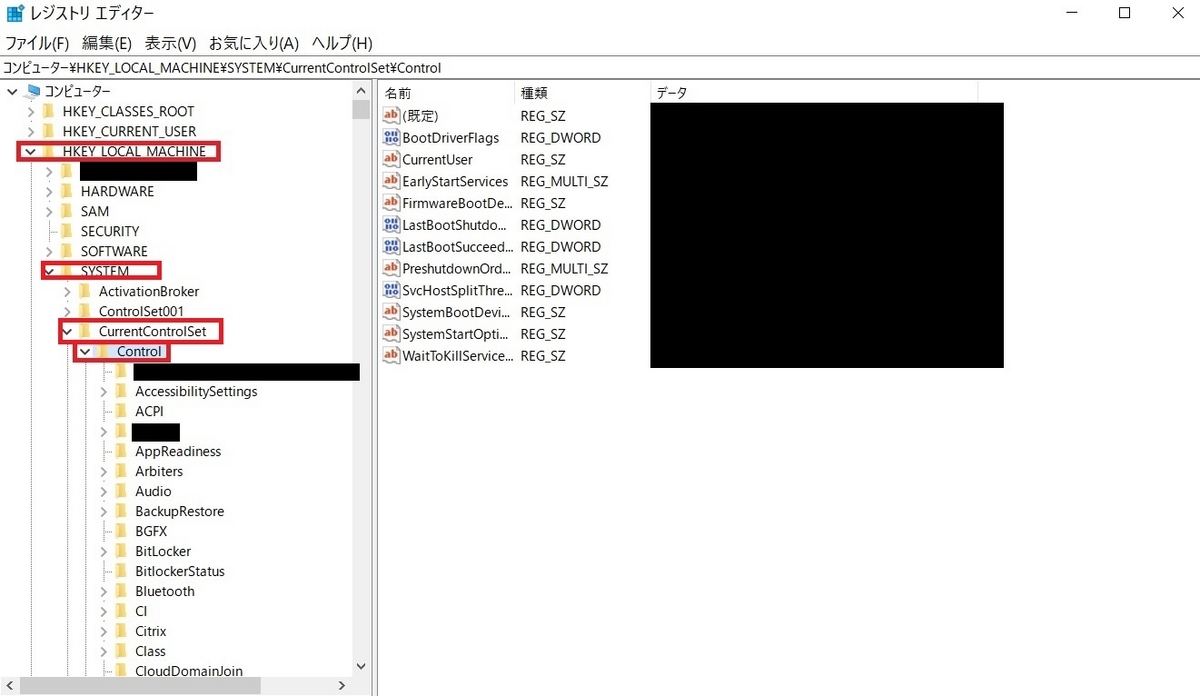Click the SystemBootDevi... string icon
The image size is (1200, 696).
click(392, 312)
